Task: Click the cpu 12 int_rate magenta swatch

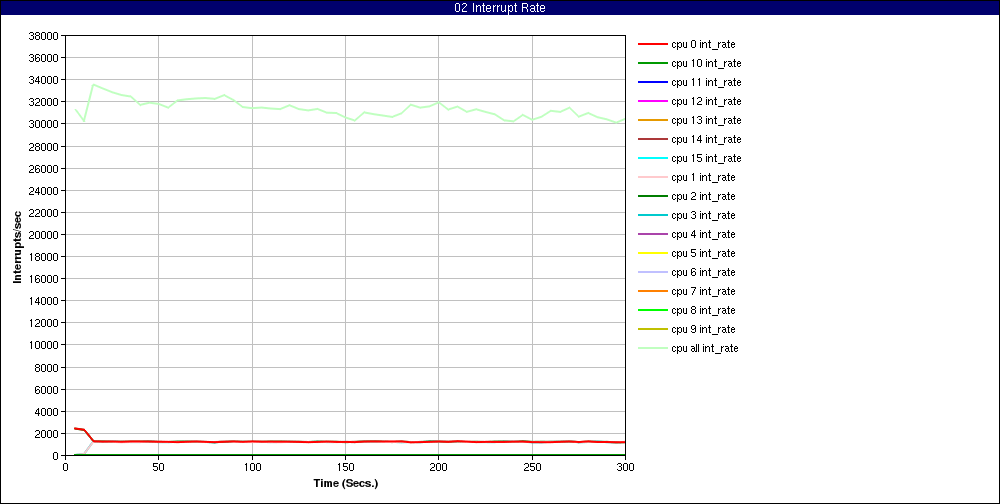Action: [653, 101]
